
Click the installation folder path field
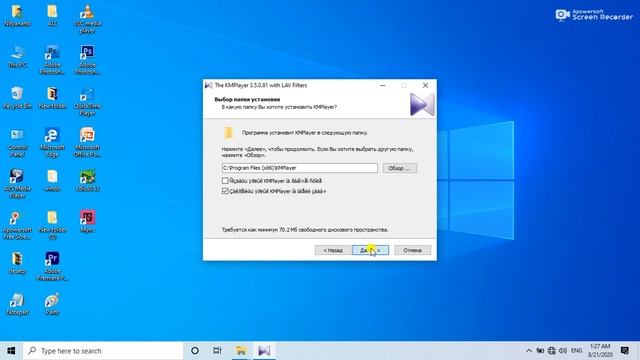[300, 168]
